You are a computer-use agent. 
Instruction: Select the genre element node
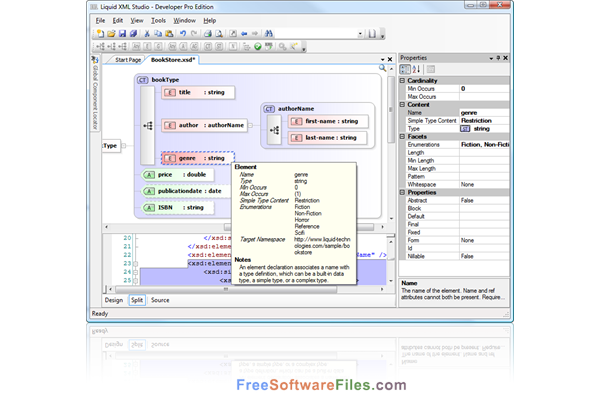(x=198, y=158)
